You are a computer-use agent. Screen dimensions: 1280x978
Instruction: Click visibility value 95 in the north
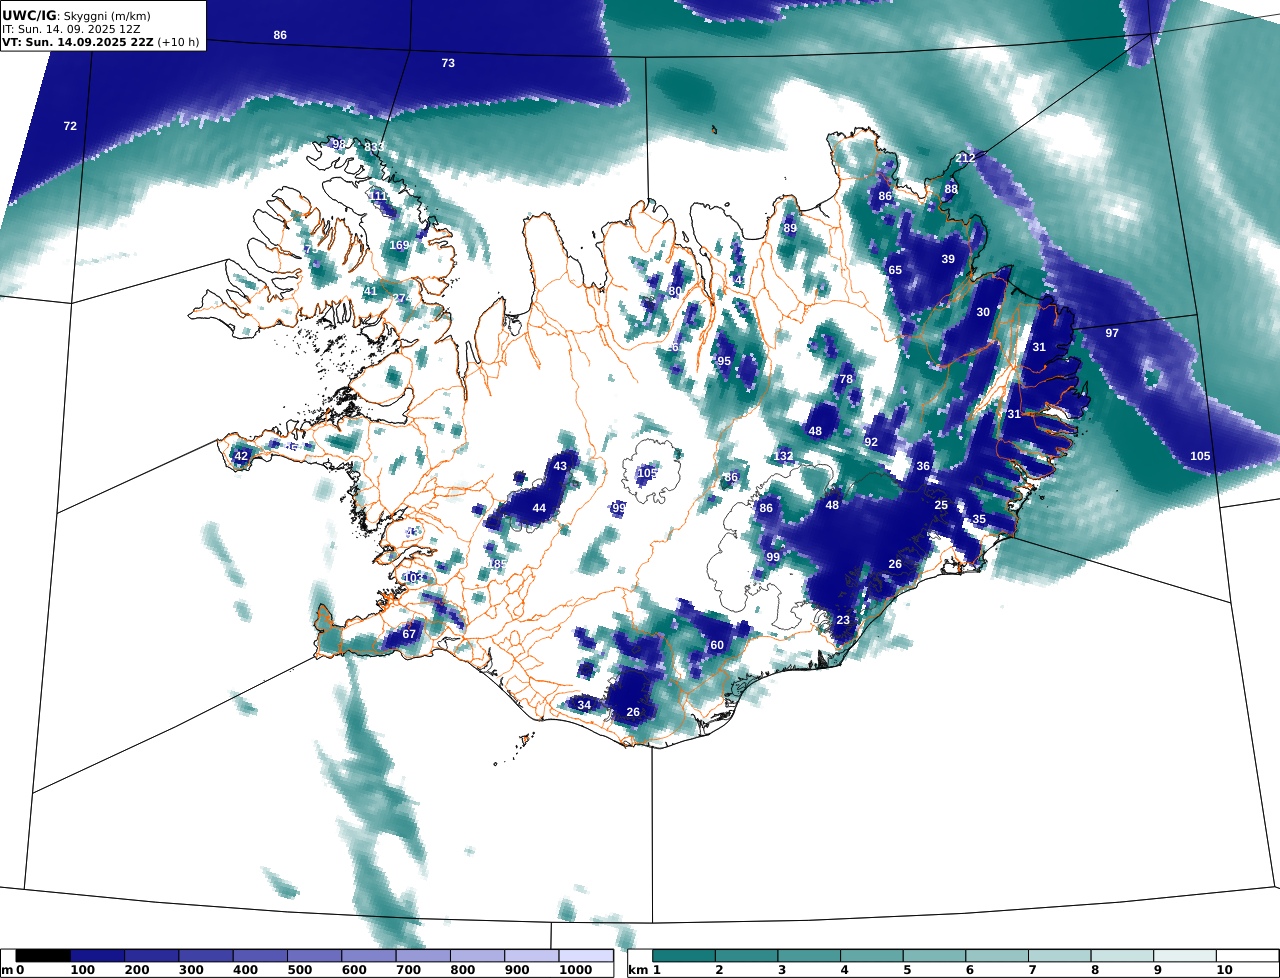pos(724,361)
